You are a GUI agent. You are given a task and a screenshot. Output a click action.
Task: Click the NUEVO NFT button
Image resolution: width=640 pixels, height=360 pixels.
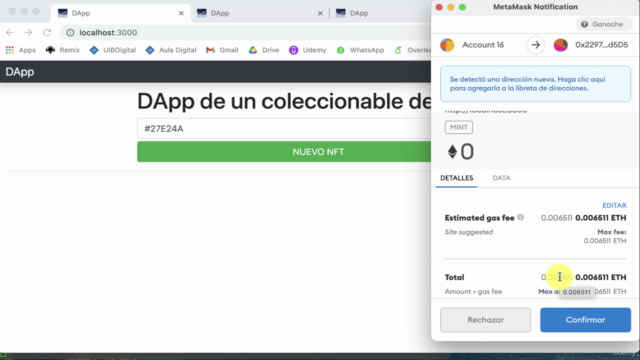pos(284,152)
